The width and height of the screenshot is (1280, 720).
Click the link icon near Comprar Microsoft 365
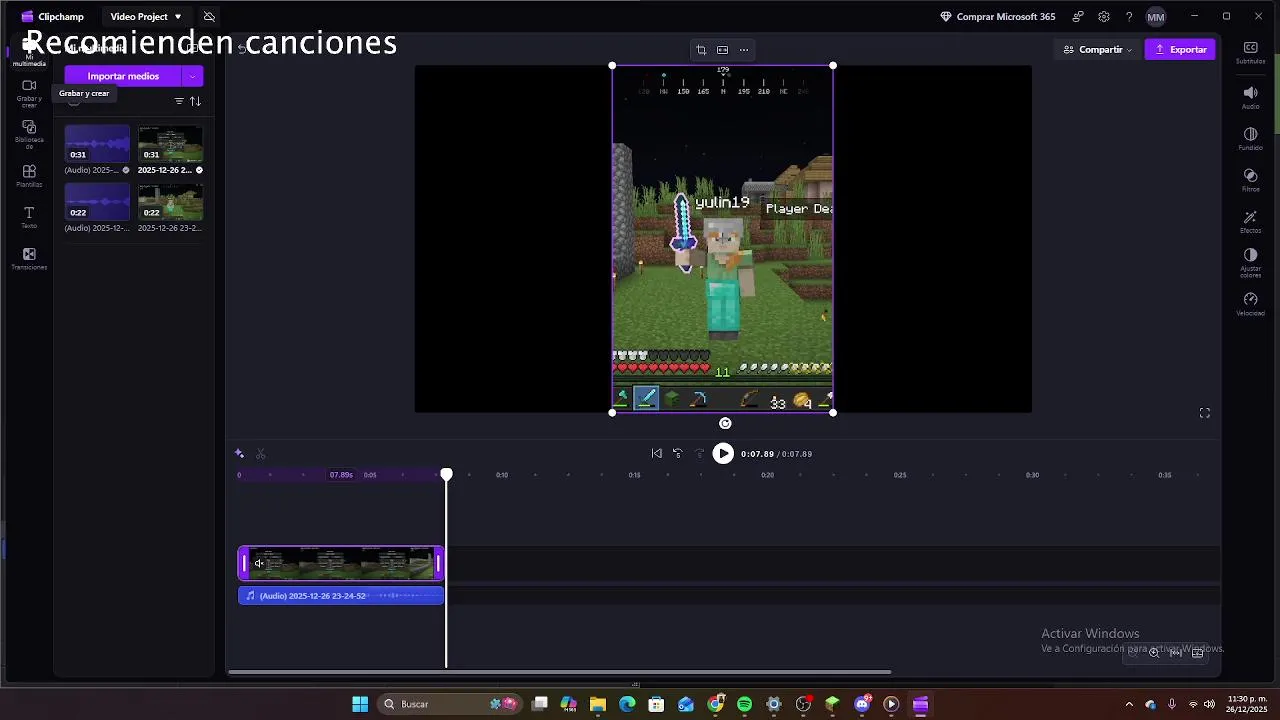pos(1077,17)
